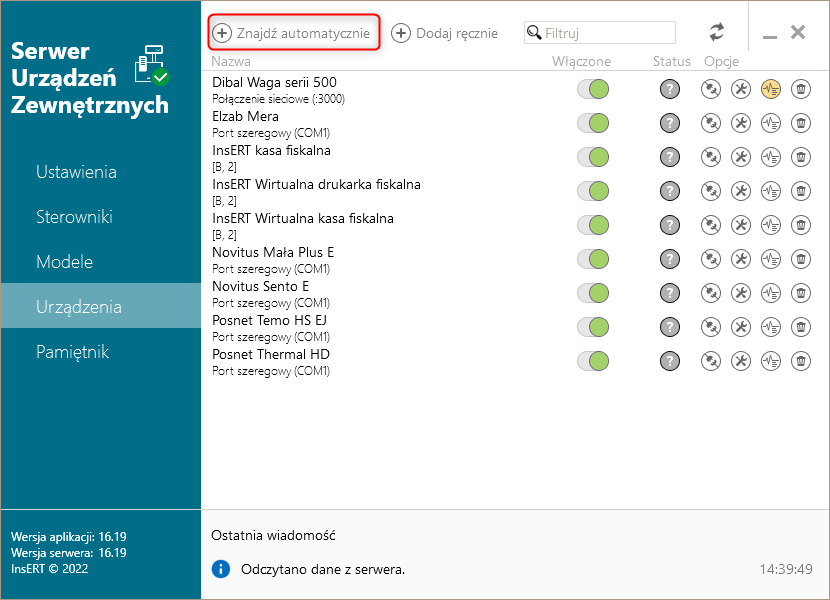Viewport: 830px width, 600px height.
Task: Delete InsERT Wirtualna drukarka fiskalna
Action: (x=801, y=191)
